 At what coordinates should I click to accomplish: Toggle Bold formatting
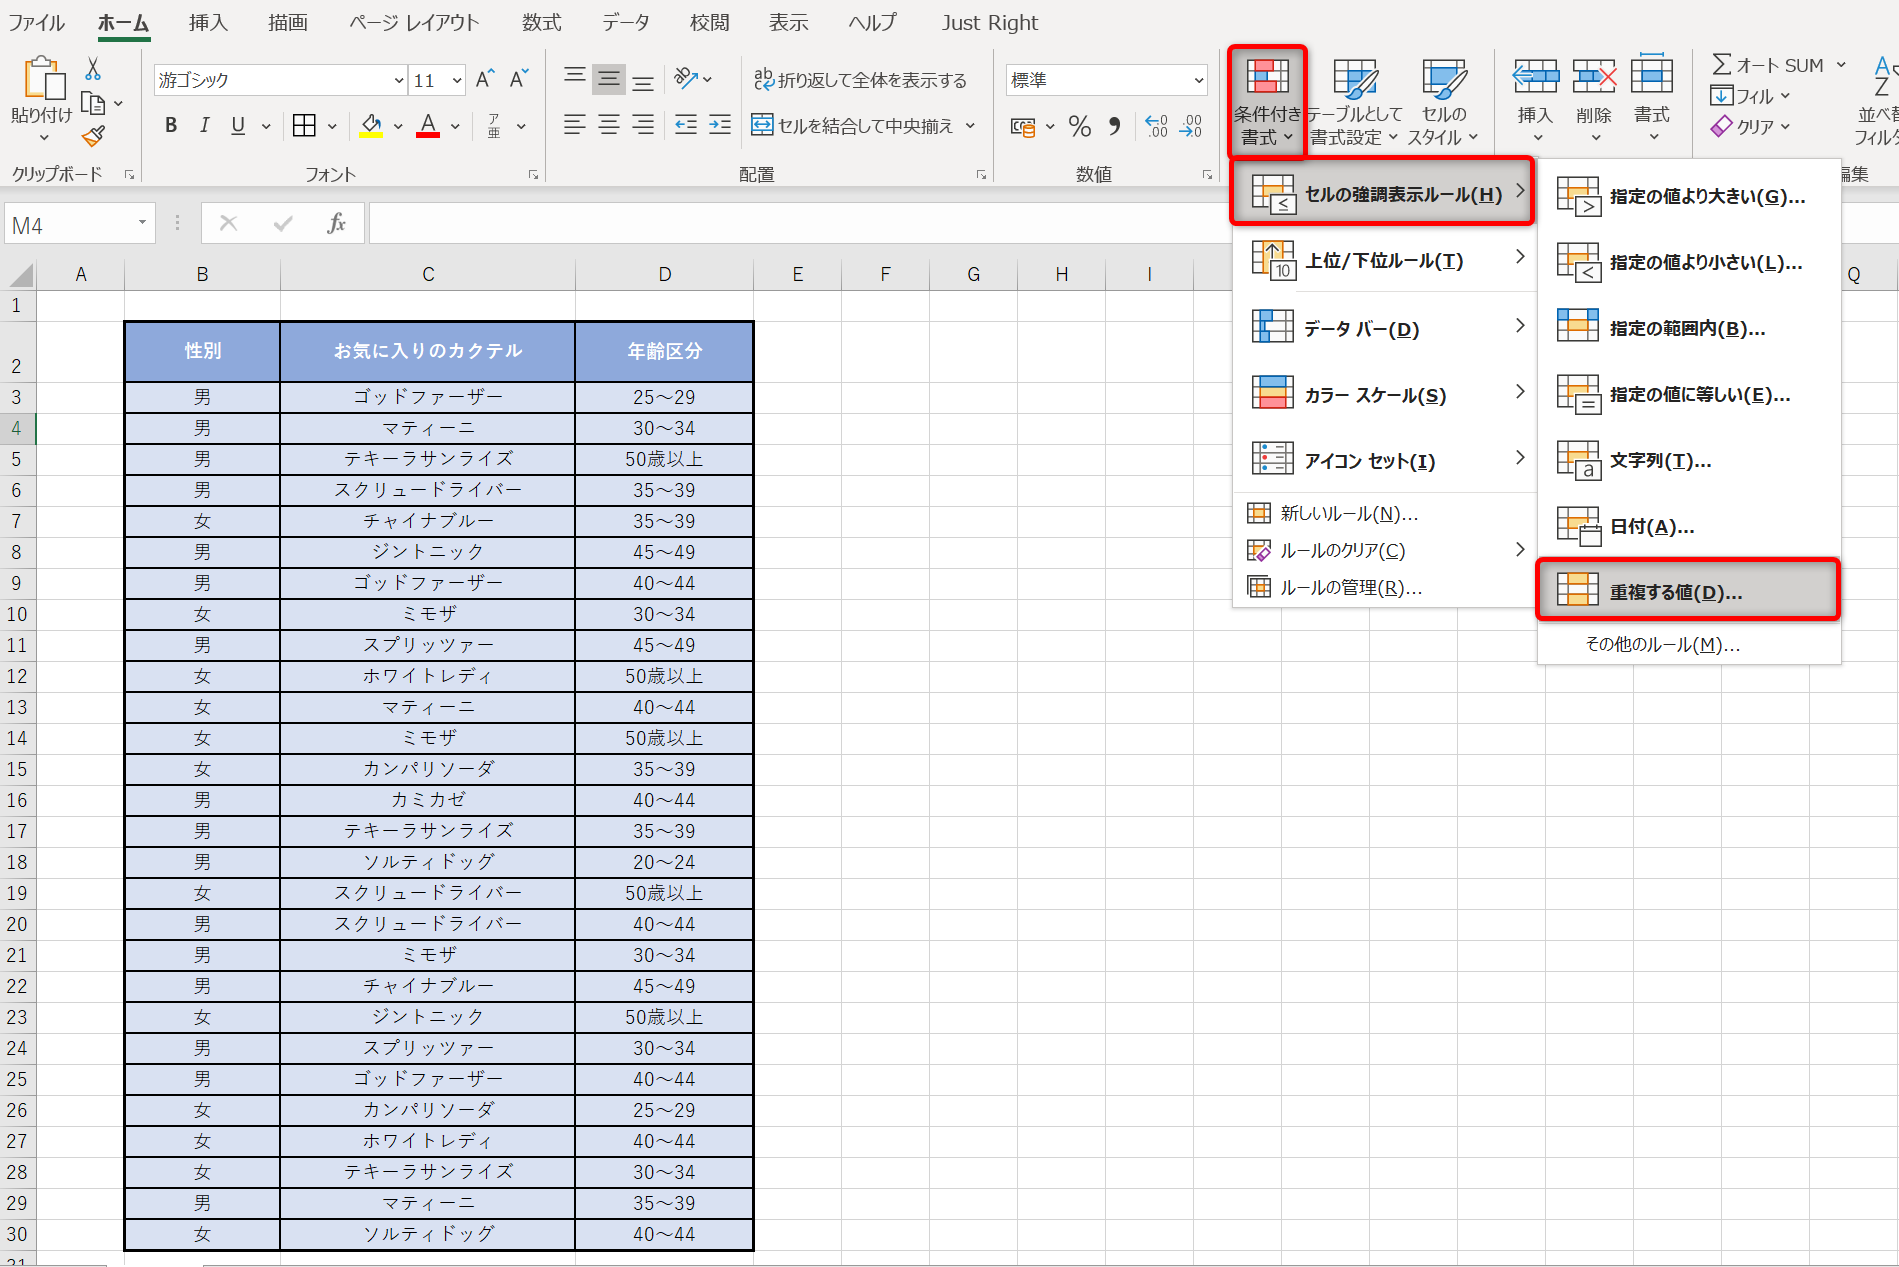pyautogui.click(x=171, y=125)
